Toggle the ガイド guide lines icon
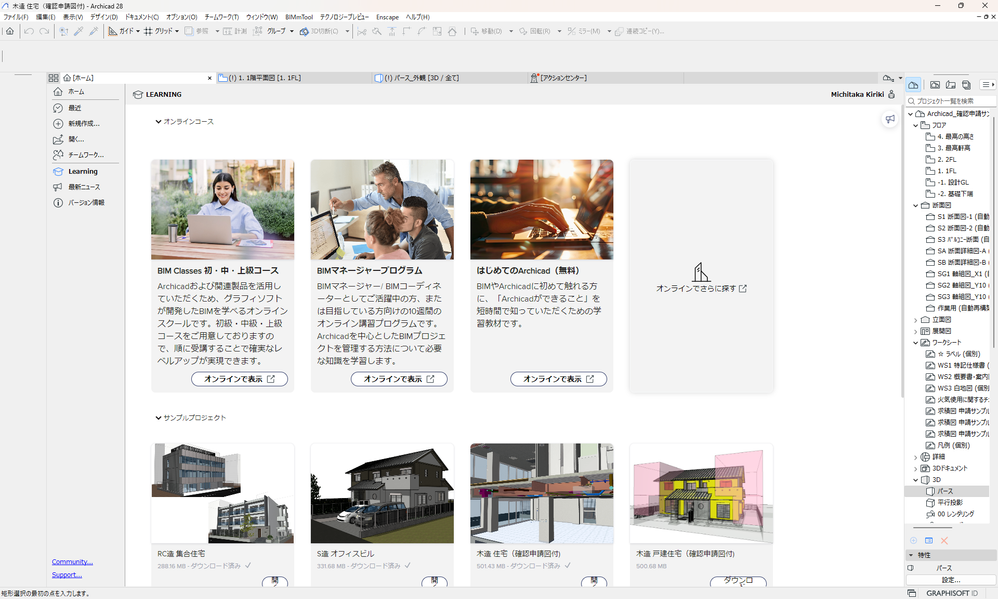The height and width of the screenshot is (599, 998). coord(113,31)
